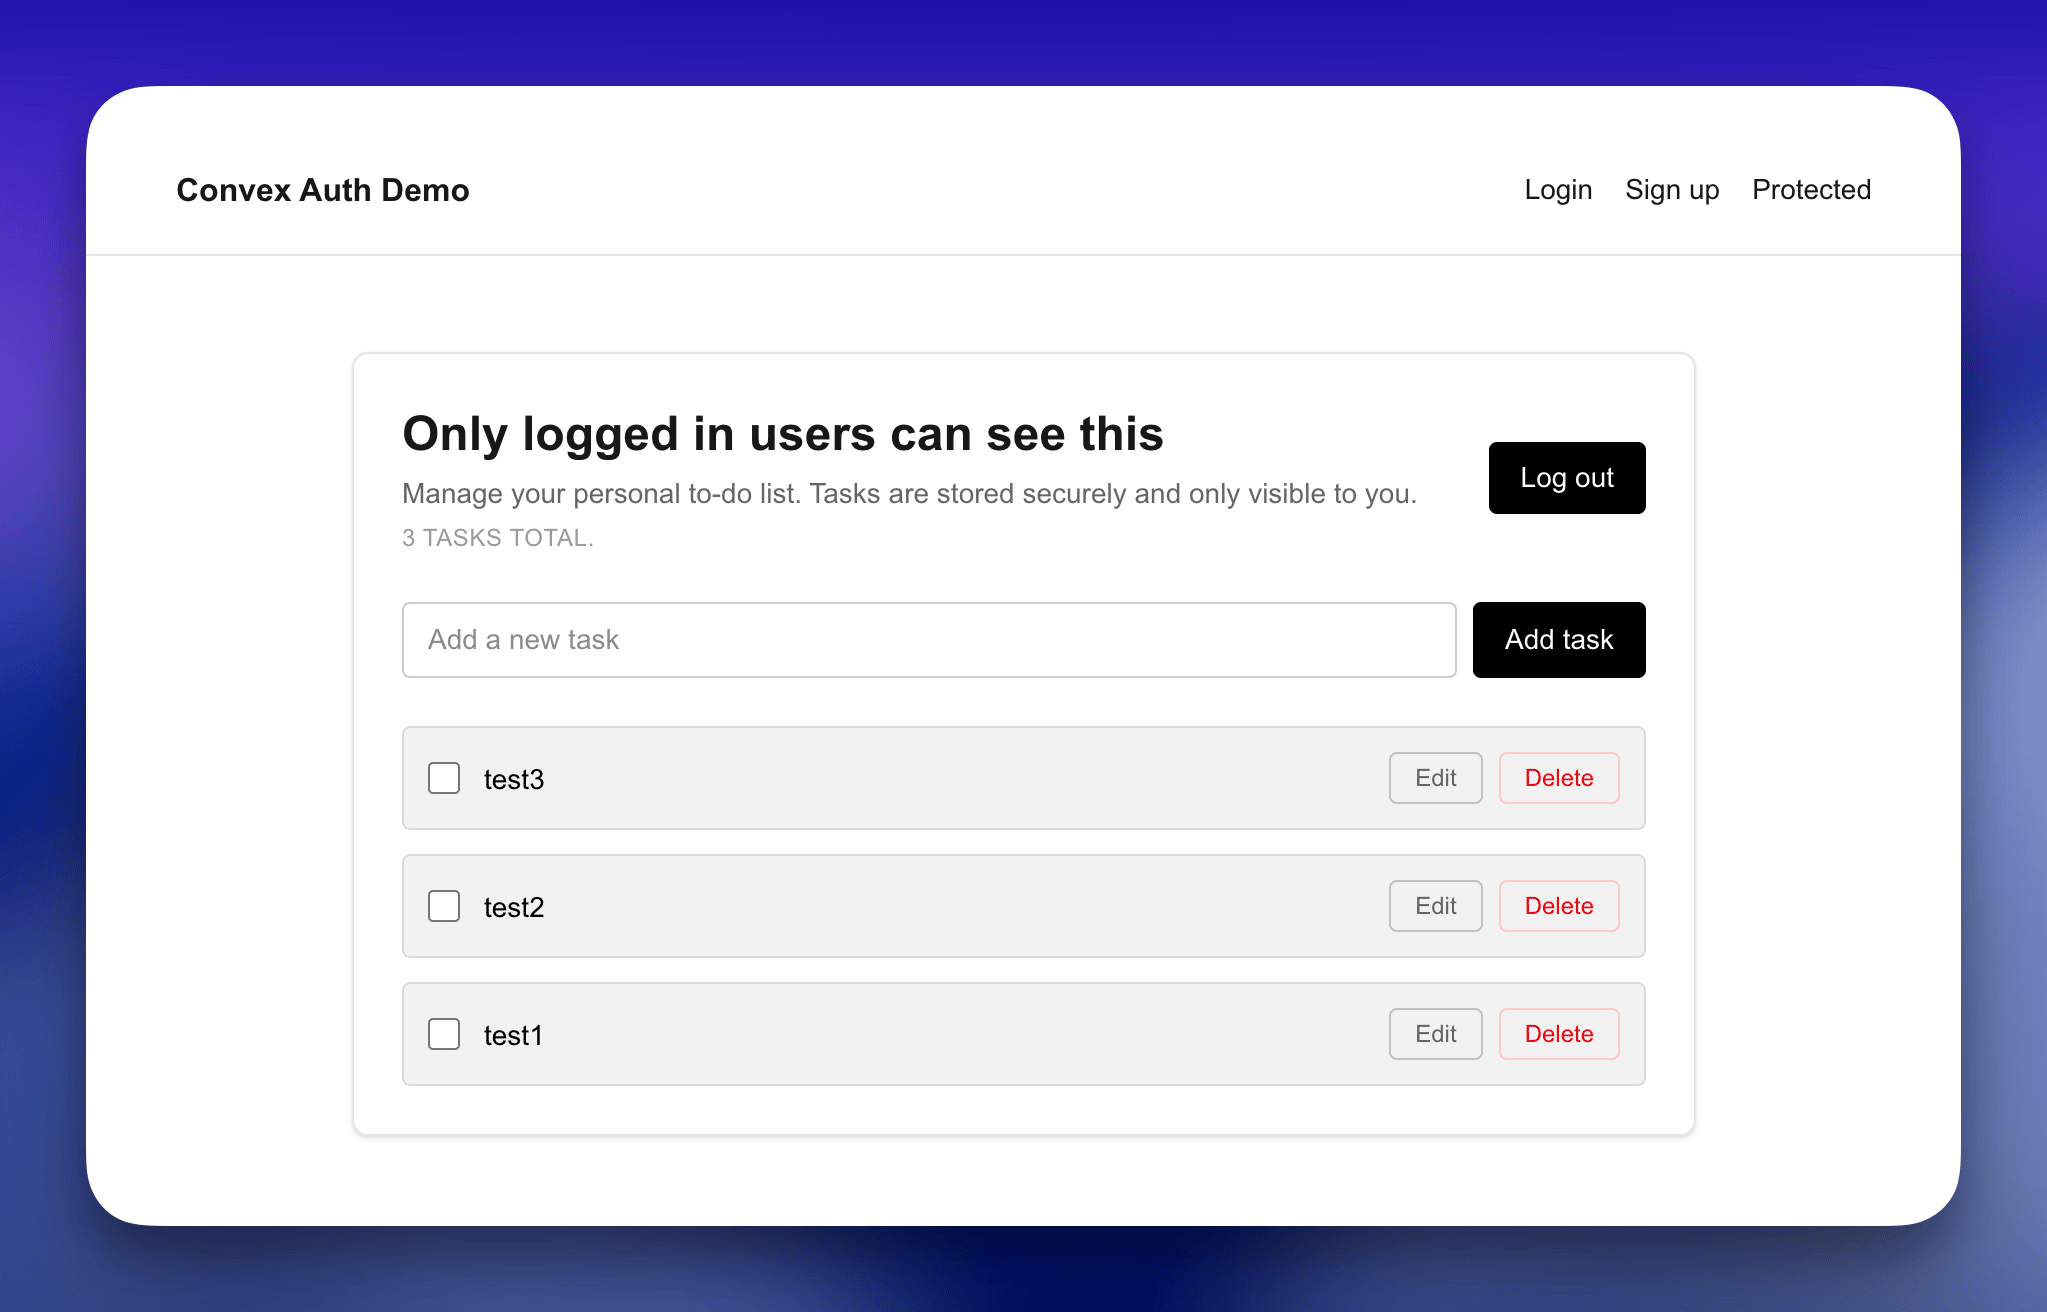2047x1312 pixels.
Task: Open Edit for the test1 task
Action: pos(1435,1034)
